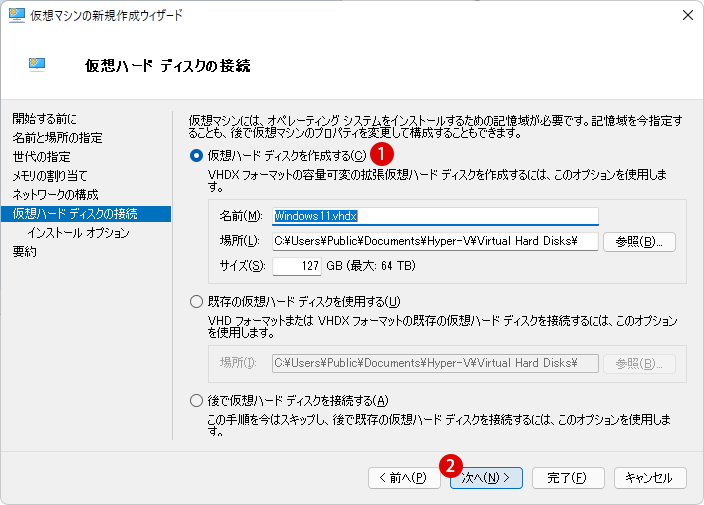Click the 名前(M): label

(241, 216)
